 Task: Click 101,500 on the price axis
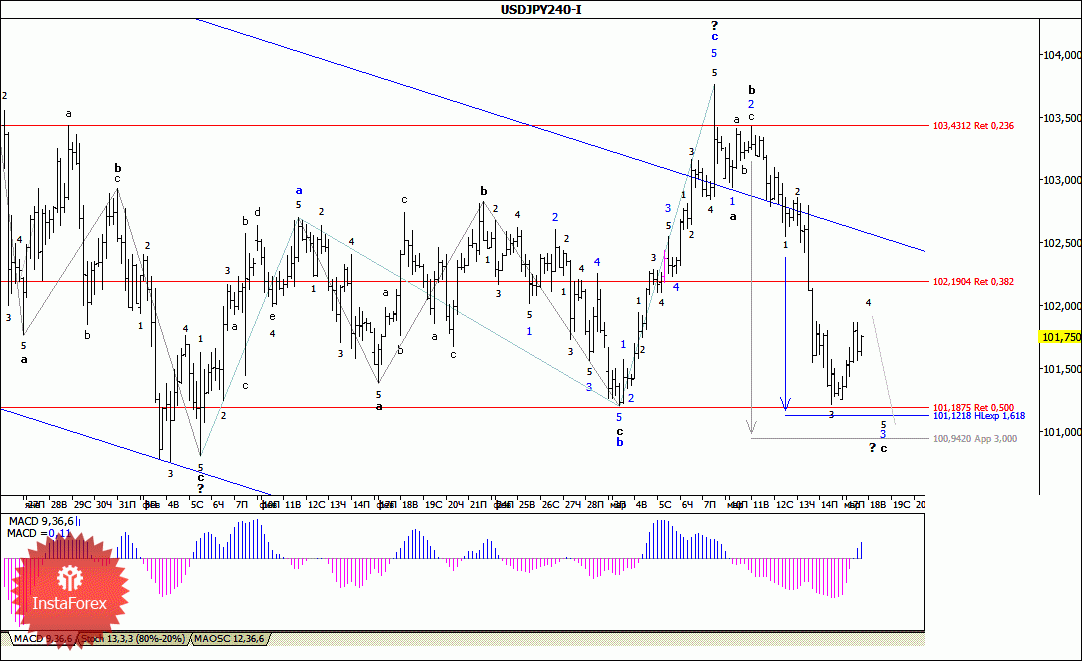coord(1061,369)
